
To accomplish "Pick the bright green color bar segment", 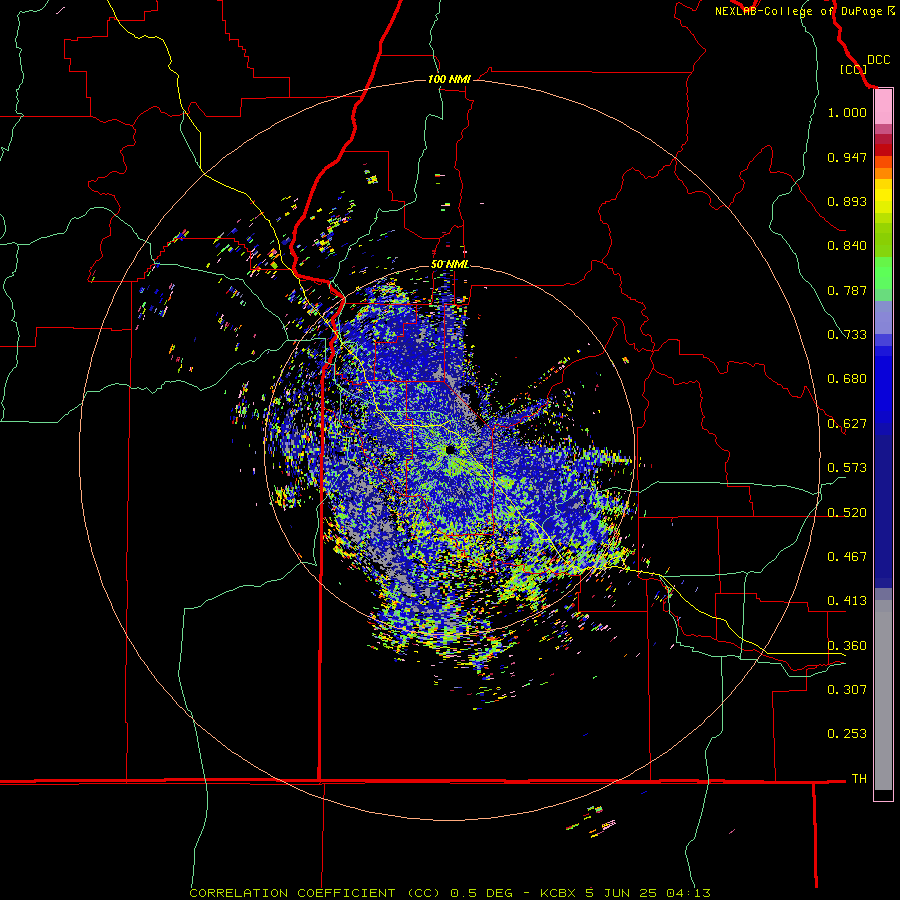I will tap(883, 273).
